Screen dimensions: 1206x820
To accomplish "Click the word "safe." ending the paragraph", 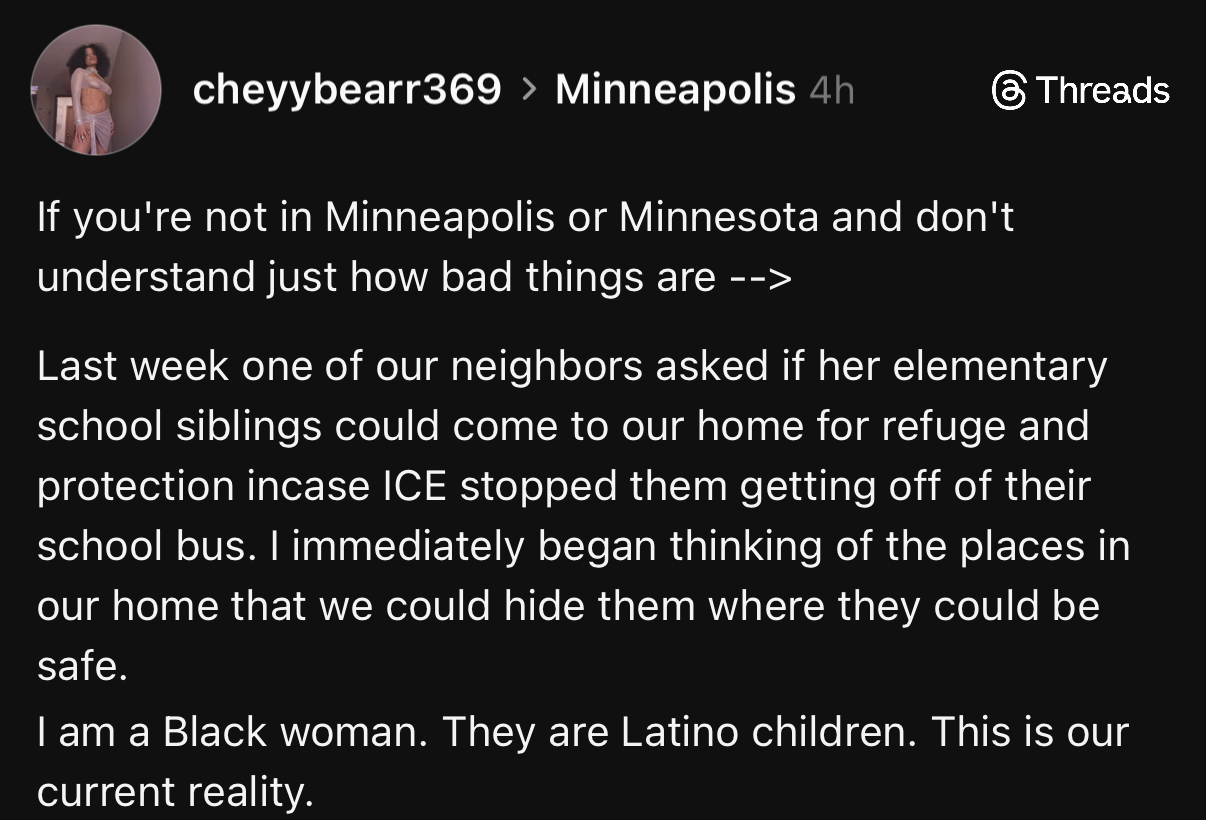I will (x=82, y=666).
